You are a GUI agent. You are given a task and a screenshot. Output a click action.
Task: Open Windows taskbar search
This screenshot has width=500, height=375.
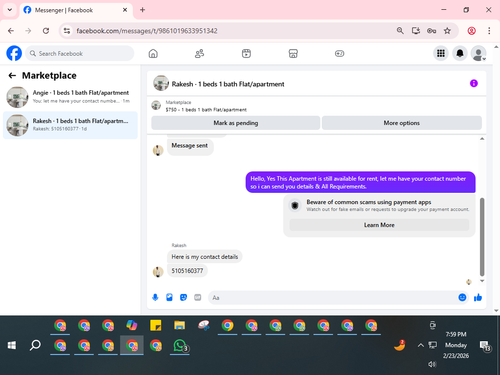coord(35,345)
